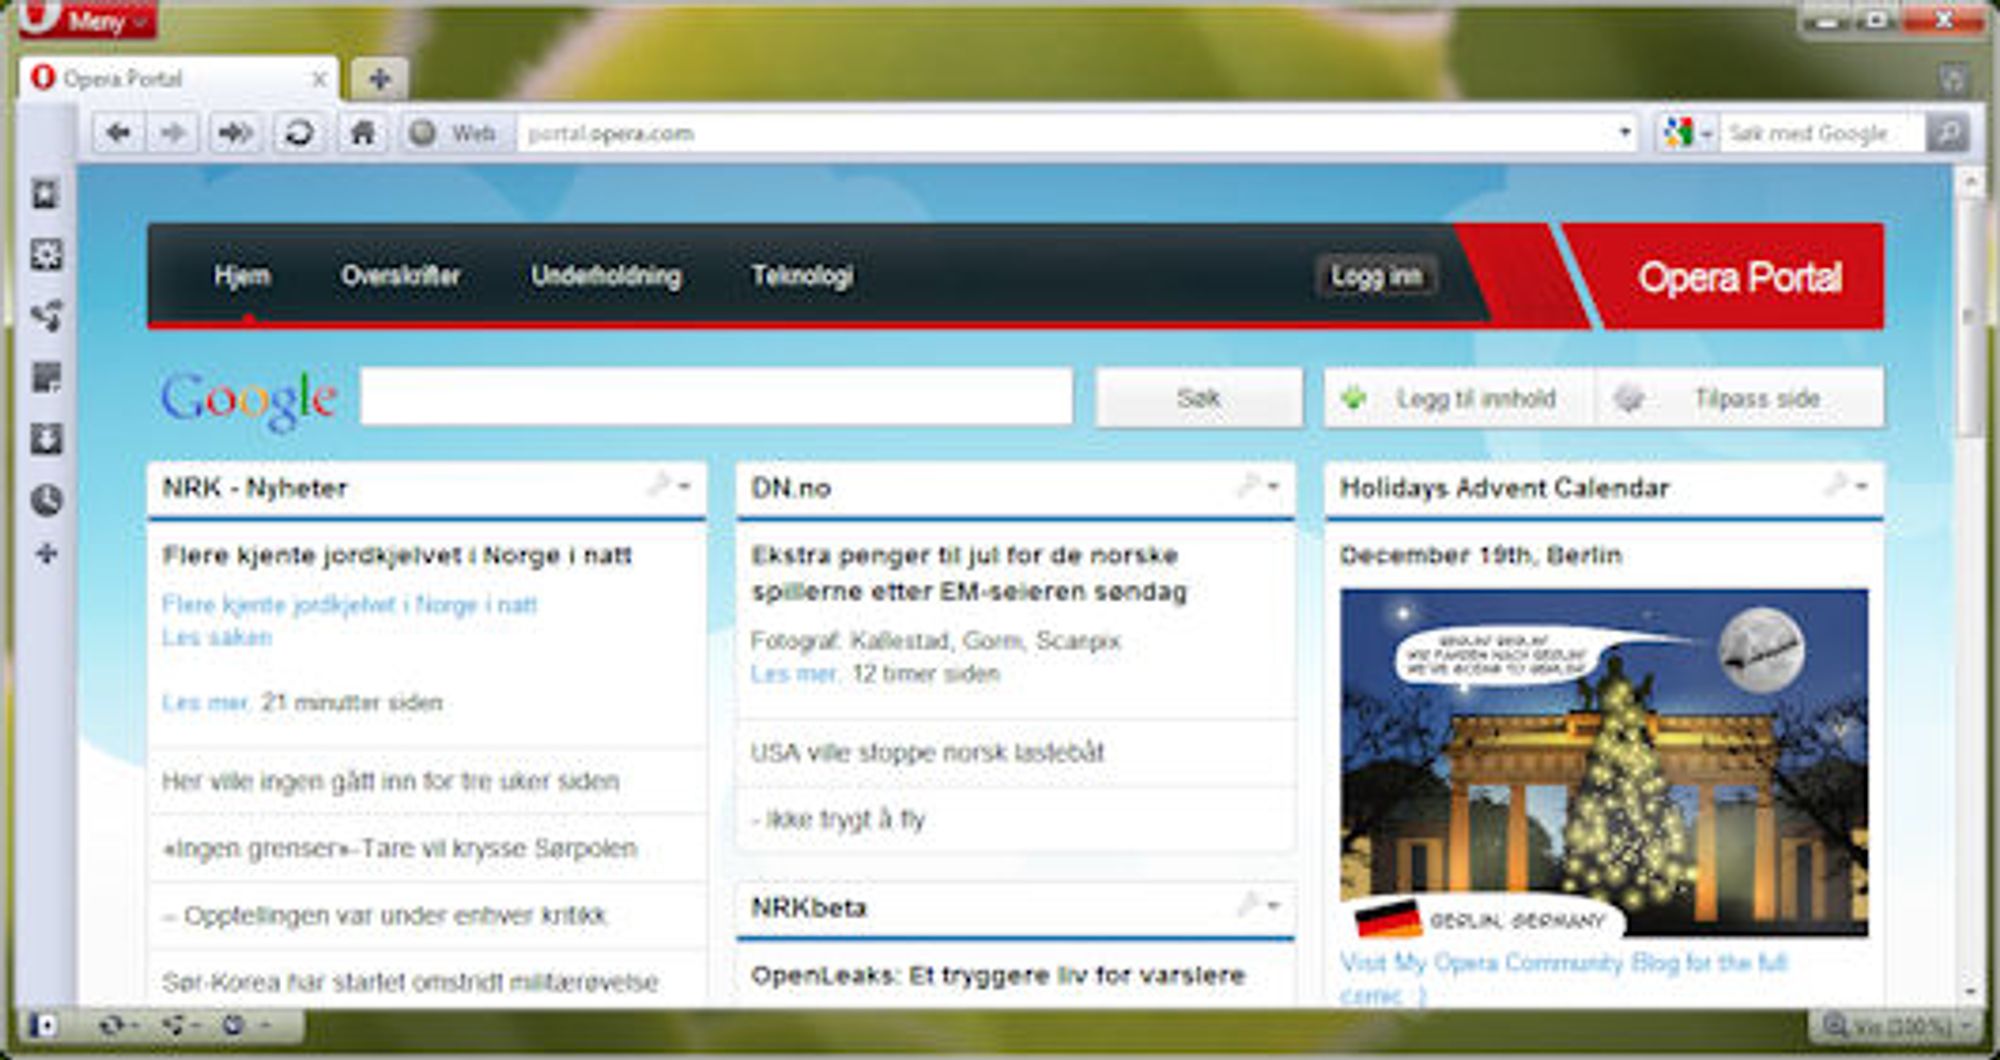Image resolution: width=2000 pixels, height=1060 pixels.
Task: Select the Opera Portal tab
Action: 178,78
